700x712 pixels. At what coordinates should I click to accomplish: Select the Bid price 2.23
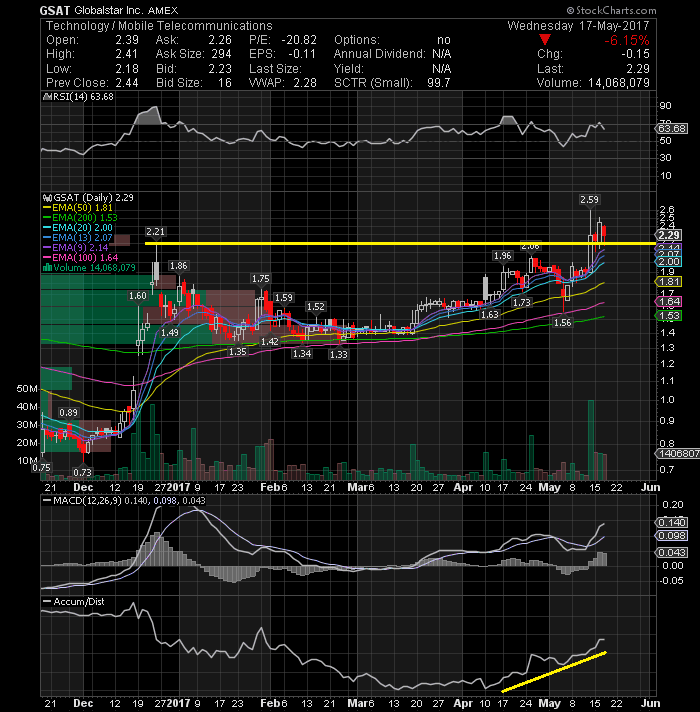[x=220, y=69]
